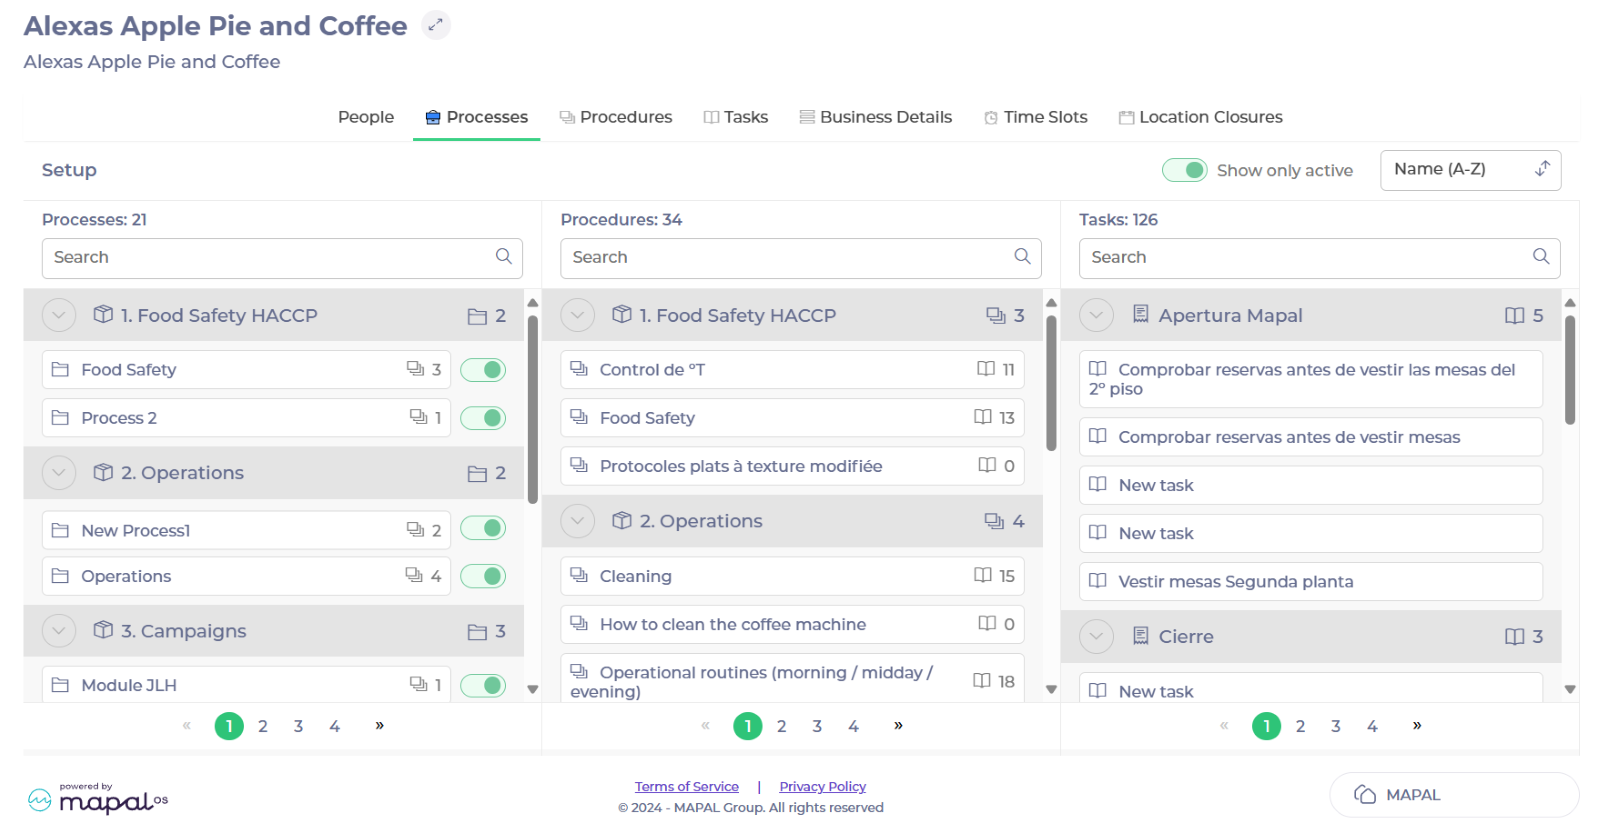Screen dimensions: 1600x825
Task: Click the magnifier icon in Processes search
Action: click(x=504, y=257)
